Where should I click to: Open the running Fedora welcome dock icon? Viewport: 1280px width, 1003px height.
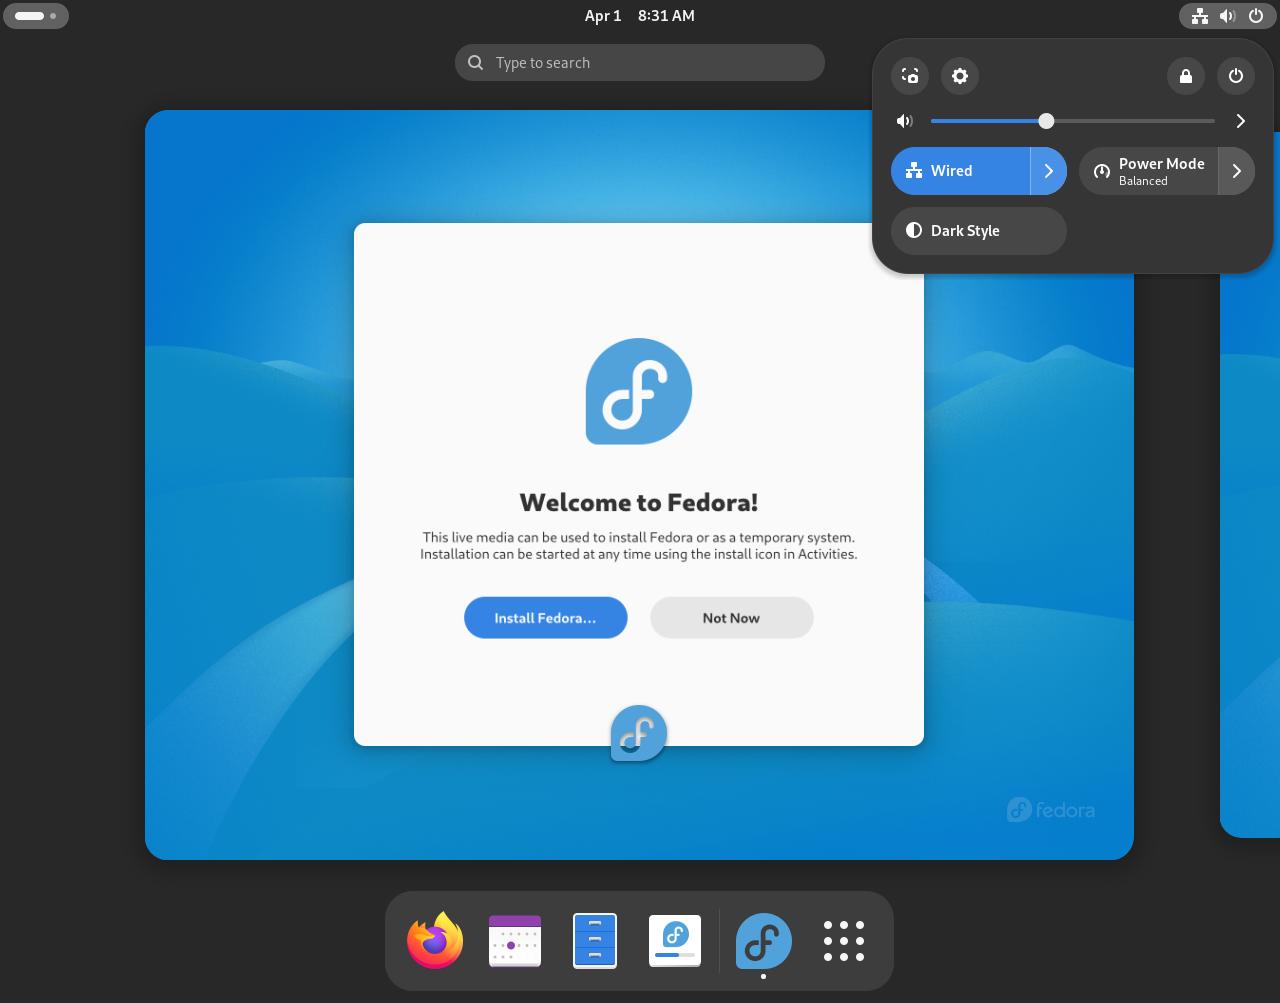coord(764,941)
